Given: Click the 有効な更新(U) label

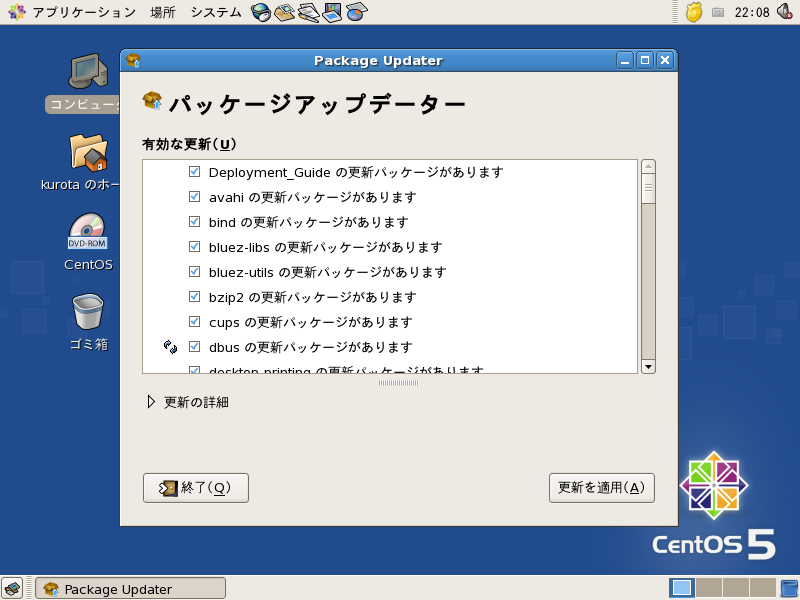Looking at the screenshot, I should (189, 144).
